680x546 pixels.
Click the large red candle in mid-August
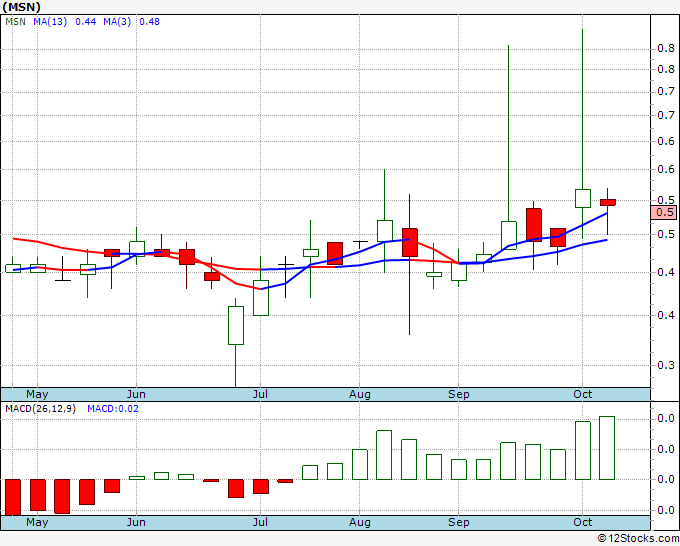[410, 242]
